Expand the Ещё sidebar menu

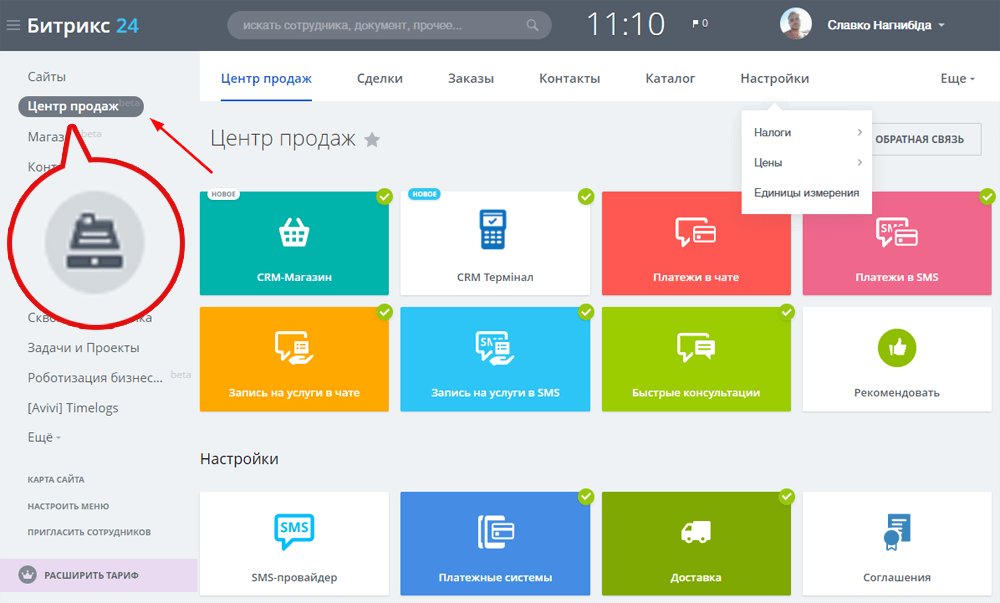pyautogui.click(x=44, y=437)
